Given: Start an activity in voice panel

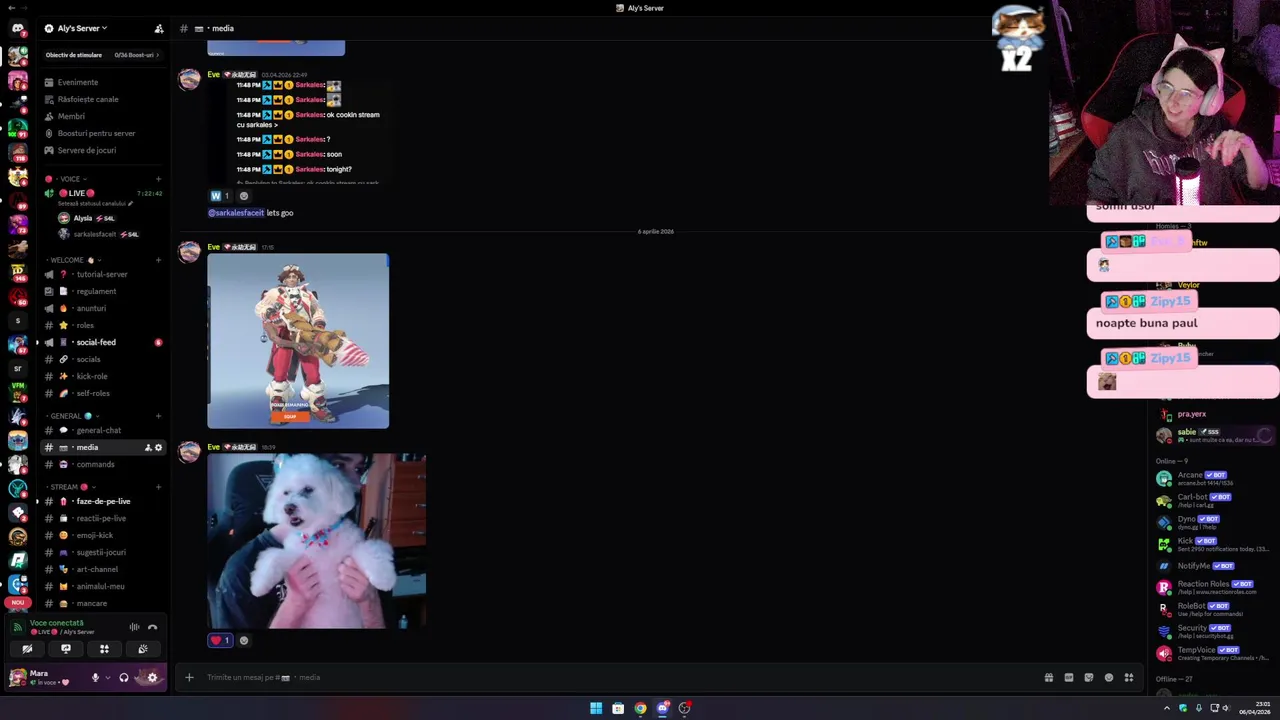Looking at the screenshot, I should click(x=104, y=649).
